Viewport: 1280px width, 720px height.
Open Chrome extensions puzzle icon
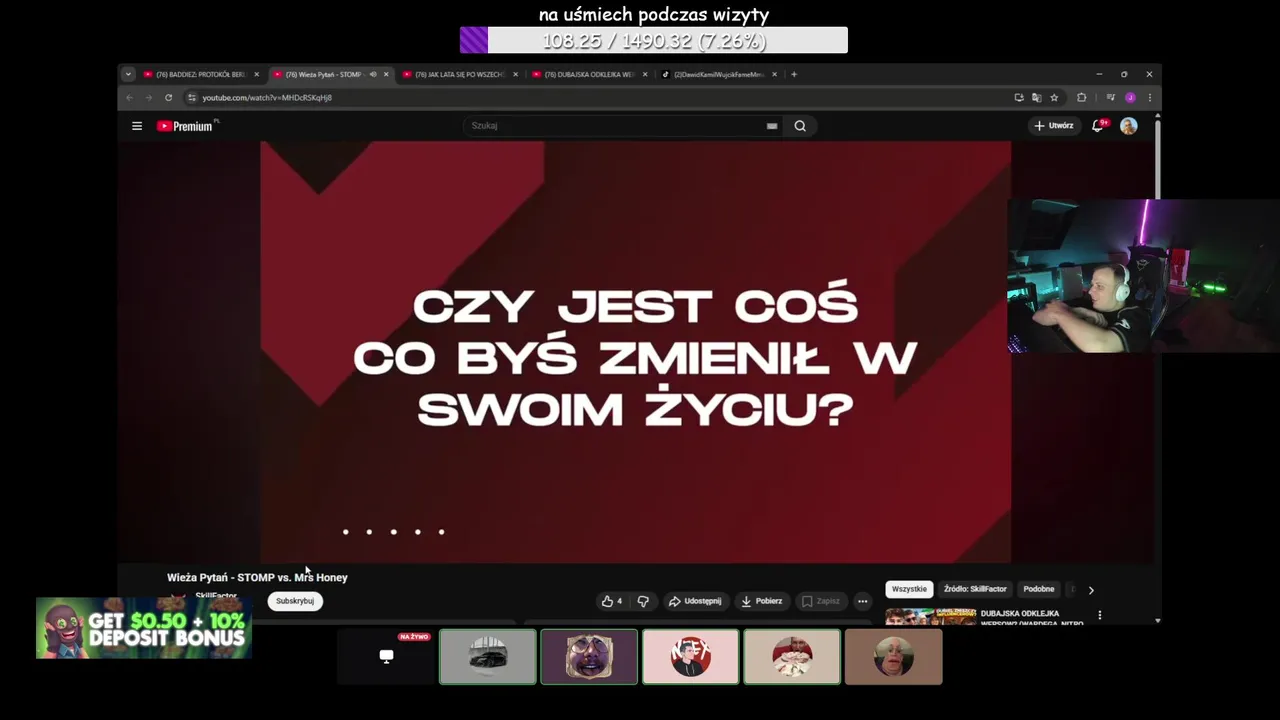pyautogui.click(x=1081, y=97)
